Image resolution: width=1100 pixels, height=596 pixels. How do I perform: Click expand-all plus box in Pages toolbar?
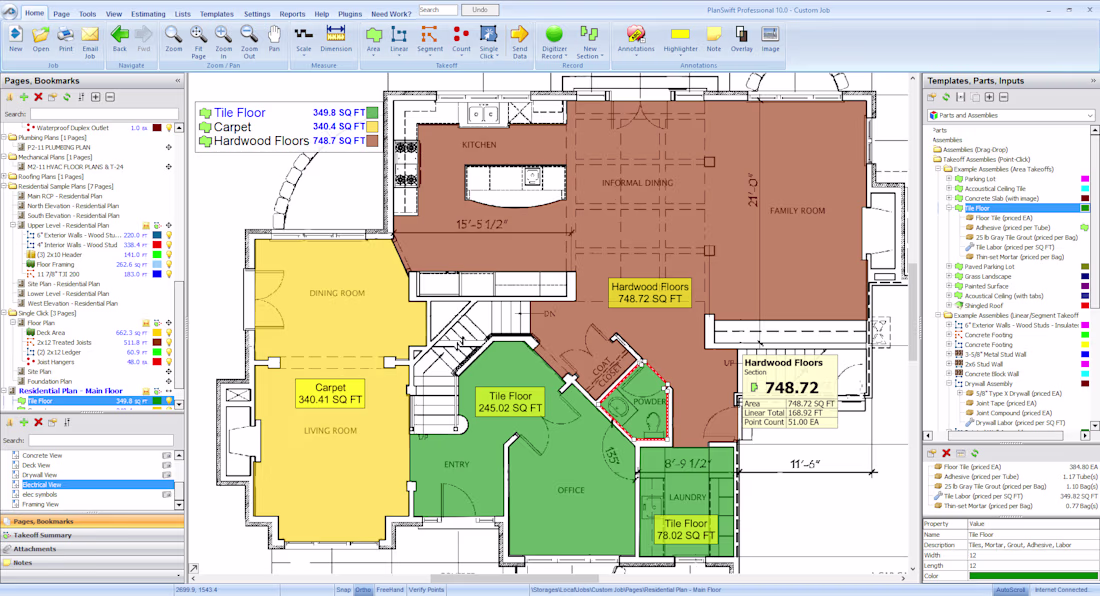pos(95,97)
